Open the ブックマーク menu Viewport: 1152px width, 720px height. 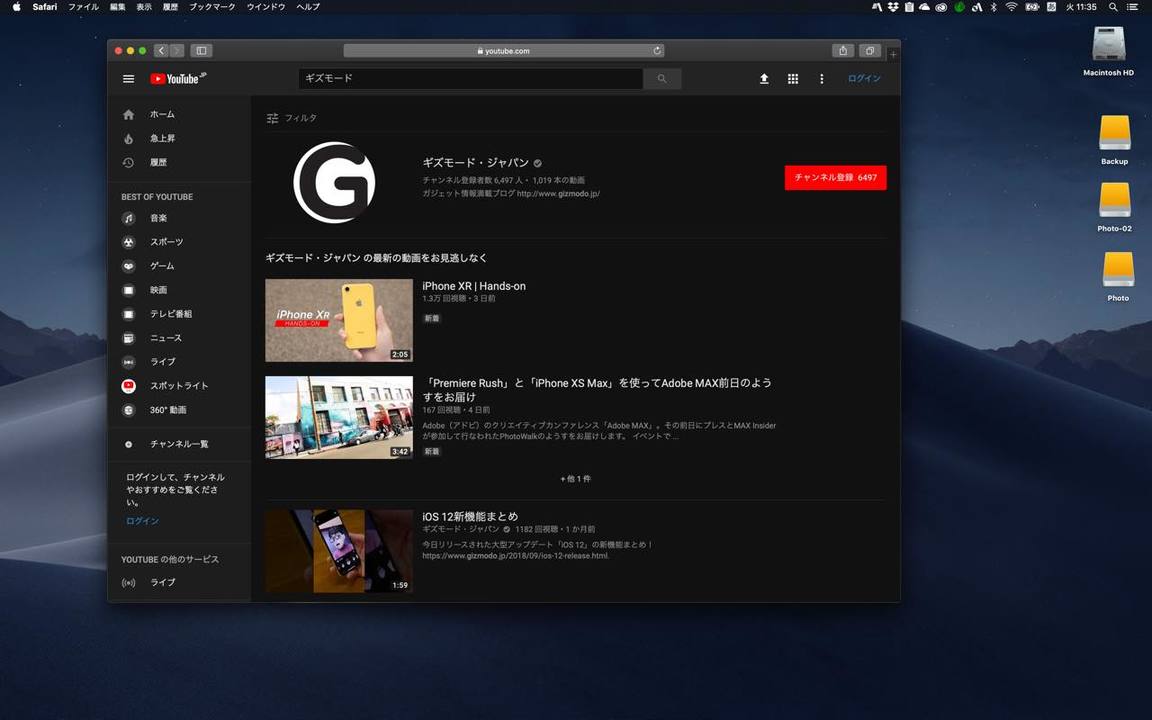point(212,7)
